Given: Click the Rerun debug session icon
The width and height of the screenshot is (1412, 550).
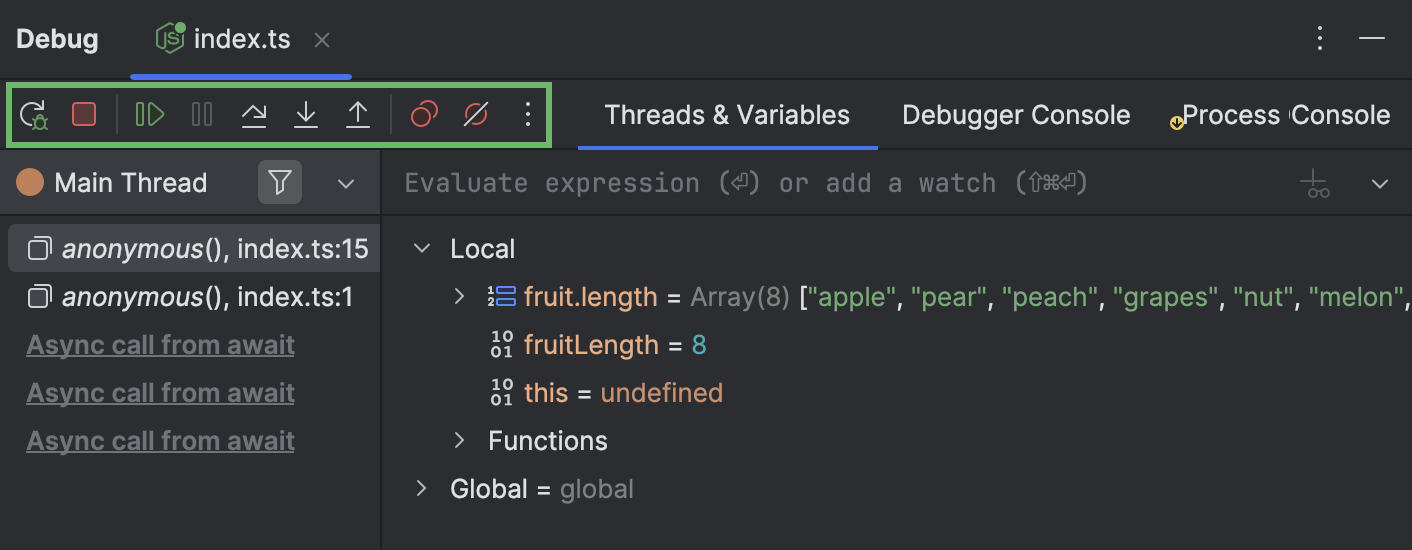Looking at the screenshot, I should coord(33,115).
